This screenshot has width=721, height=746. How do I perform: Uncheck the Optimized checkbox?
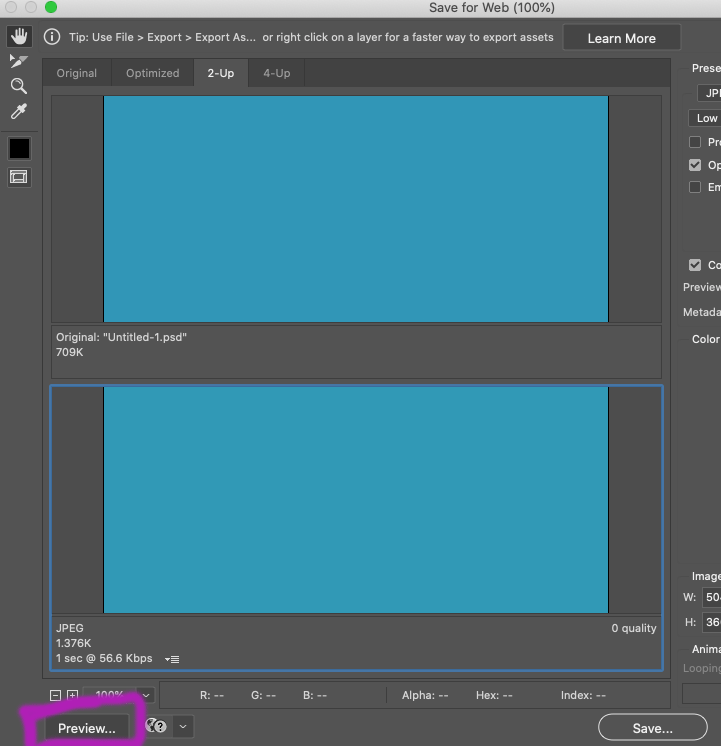point(695,165)
